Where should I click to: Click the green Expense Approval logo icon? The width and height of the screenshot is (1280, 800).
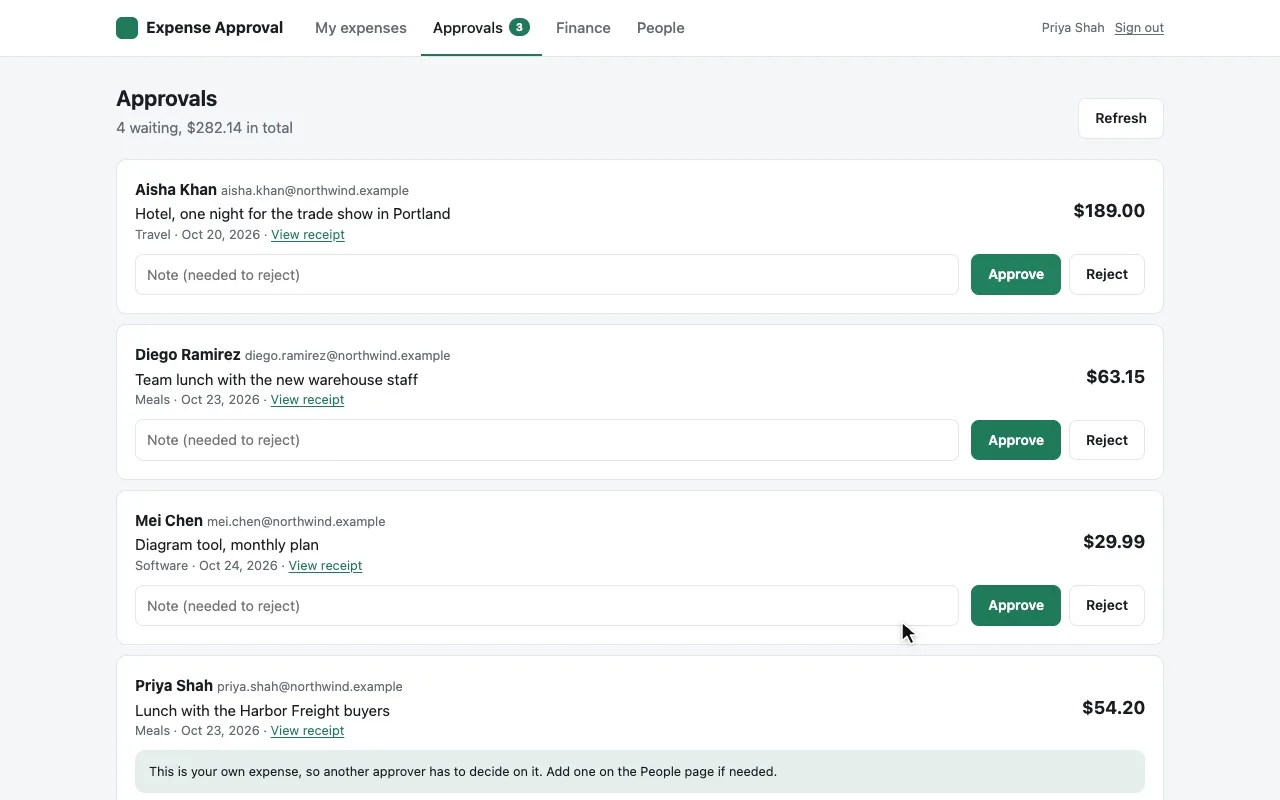[127, 28]
